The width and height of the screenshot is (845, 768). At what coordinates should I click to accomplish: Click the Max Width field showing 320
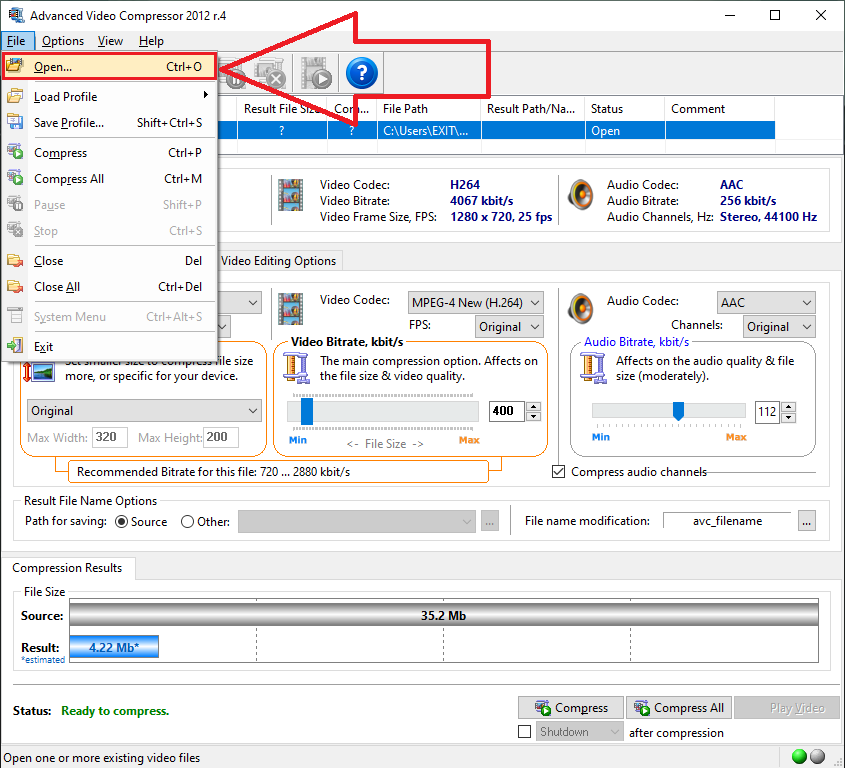click(110, 437)
